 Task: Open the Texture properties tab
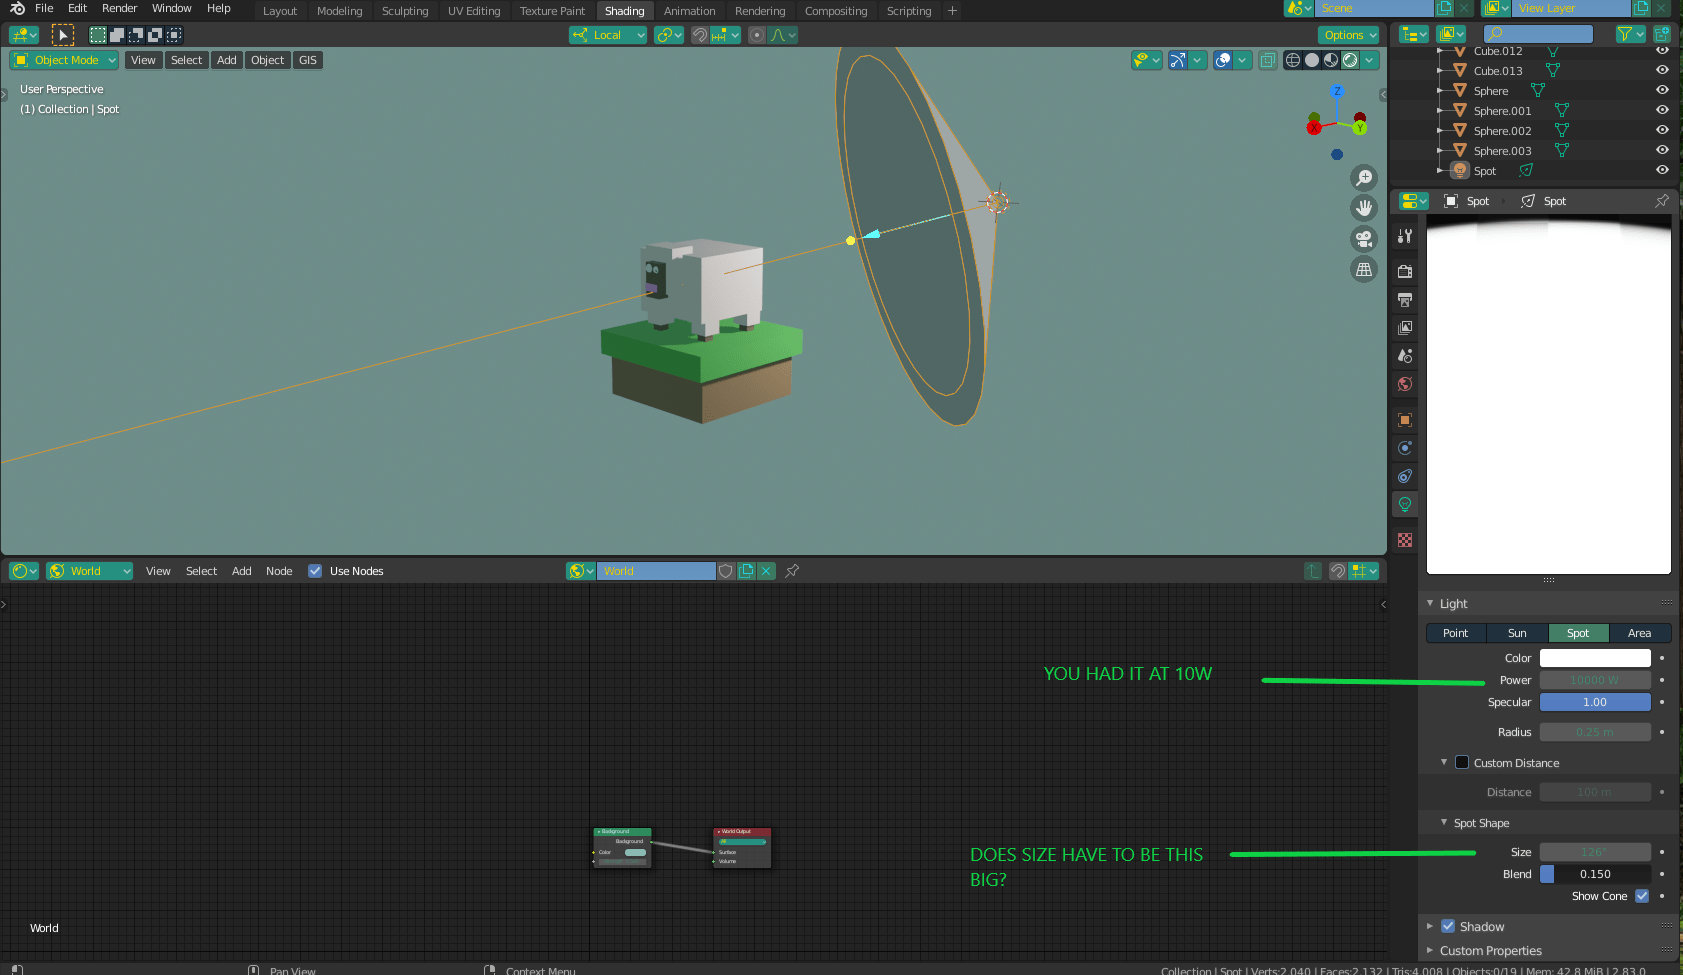tap(1405, 540)
